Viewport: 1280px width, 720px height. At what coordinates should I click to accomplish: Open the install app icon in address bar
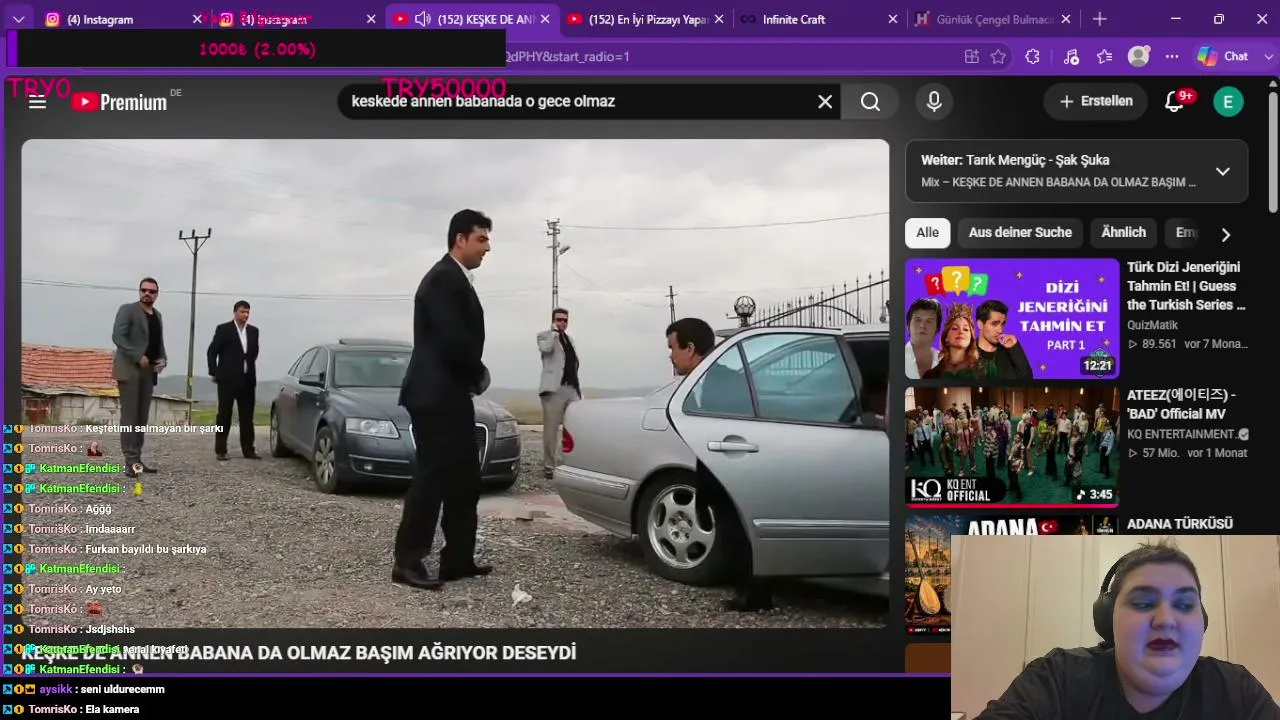click(x=971, y=57)
